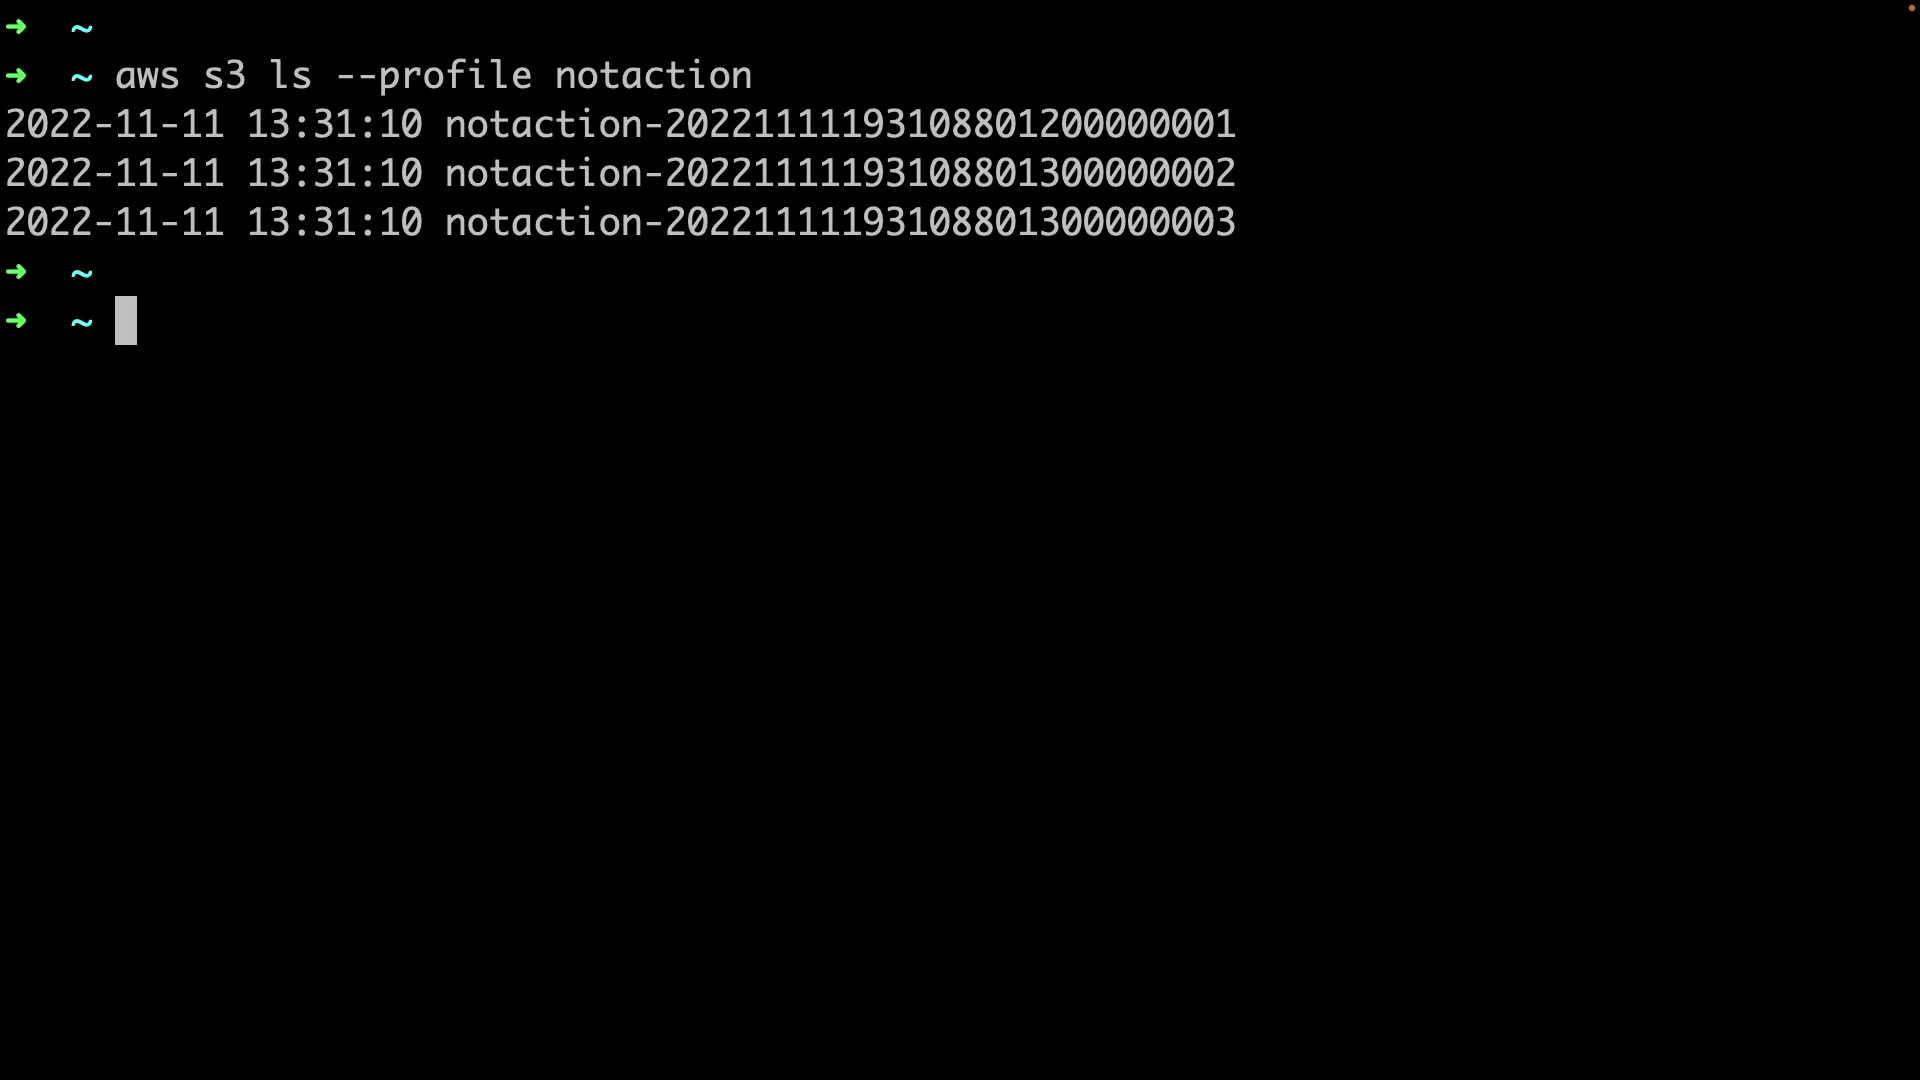The width and height of the screenshot is (1920, 1080).
Task: Select the bucket name ending in 300000003
Action: (x=840, y=222)
